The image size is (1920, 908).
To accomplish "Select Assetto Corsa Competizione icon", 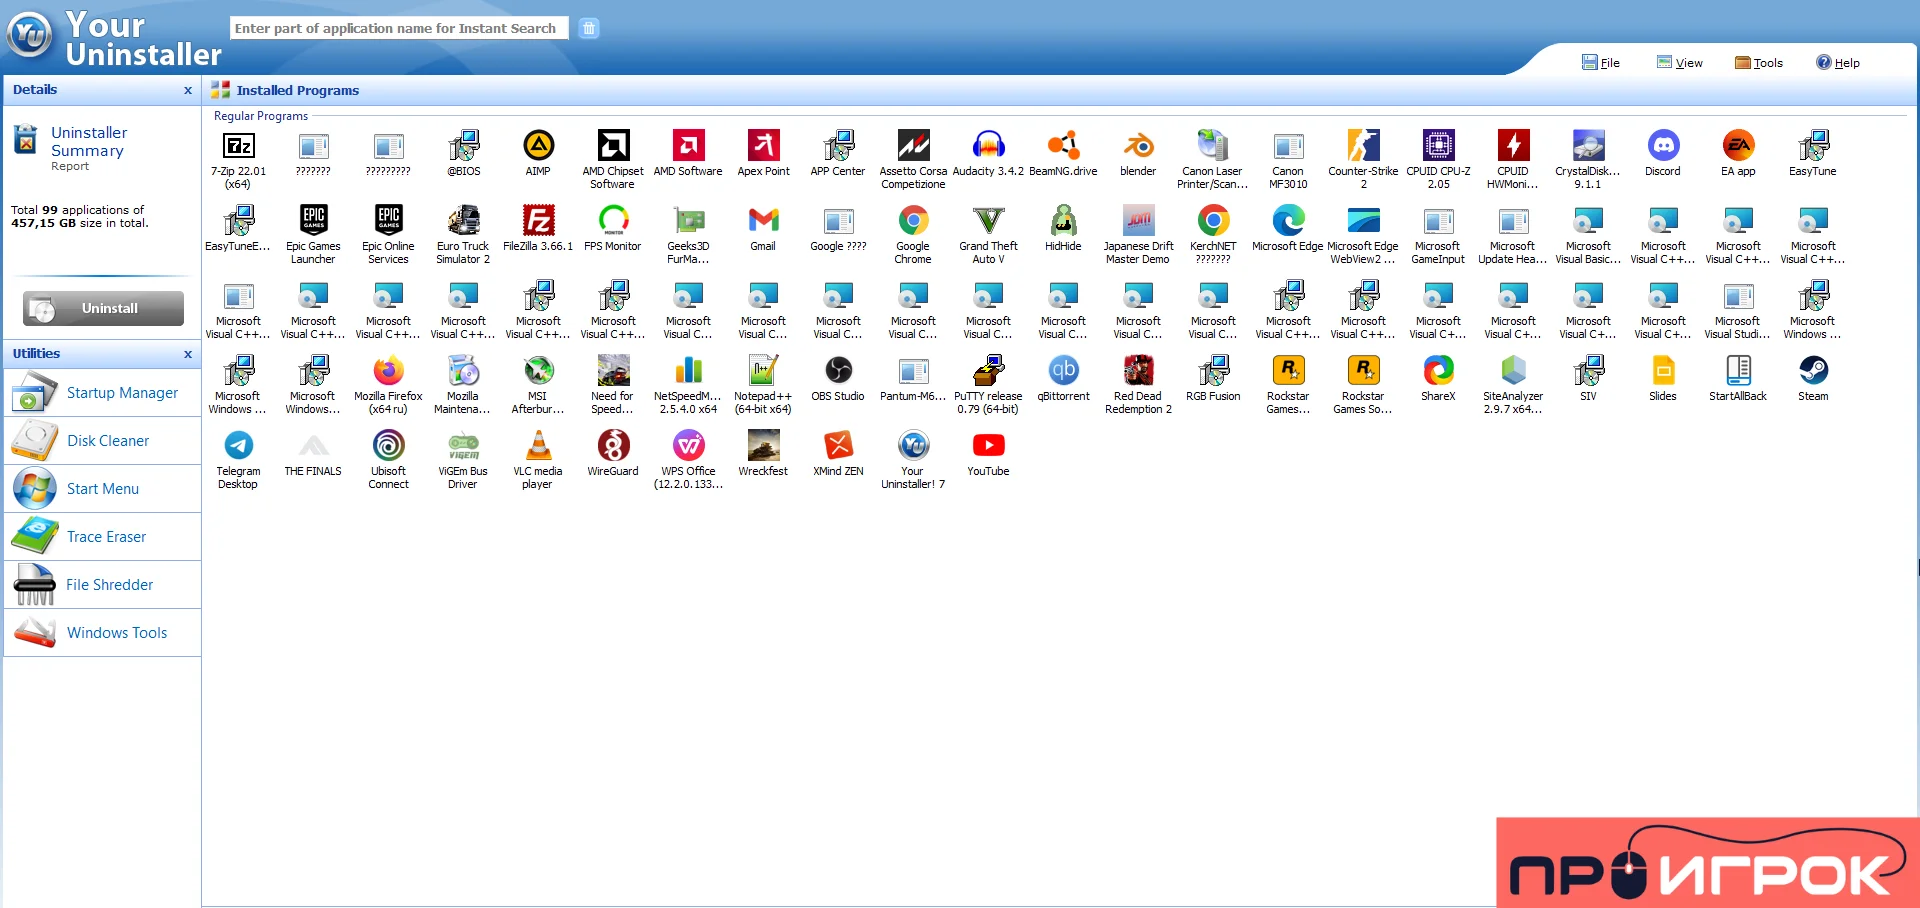I will (x=913, y=146).
